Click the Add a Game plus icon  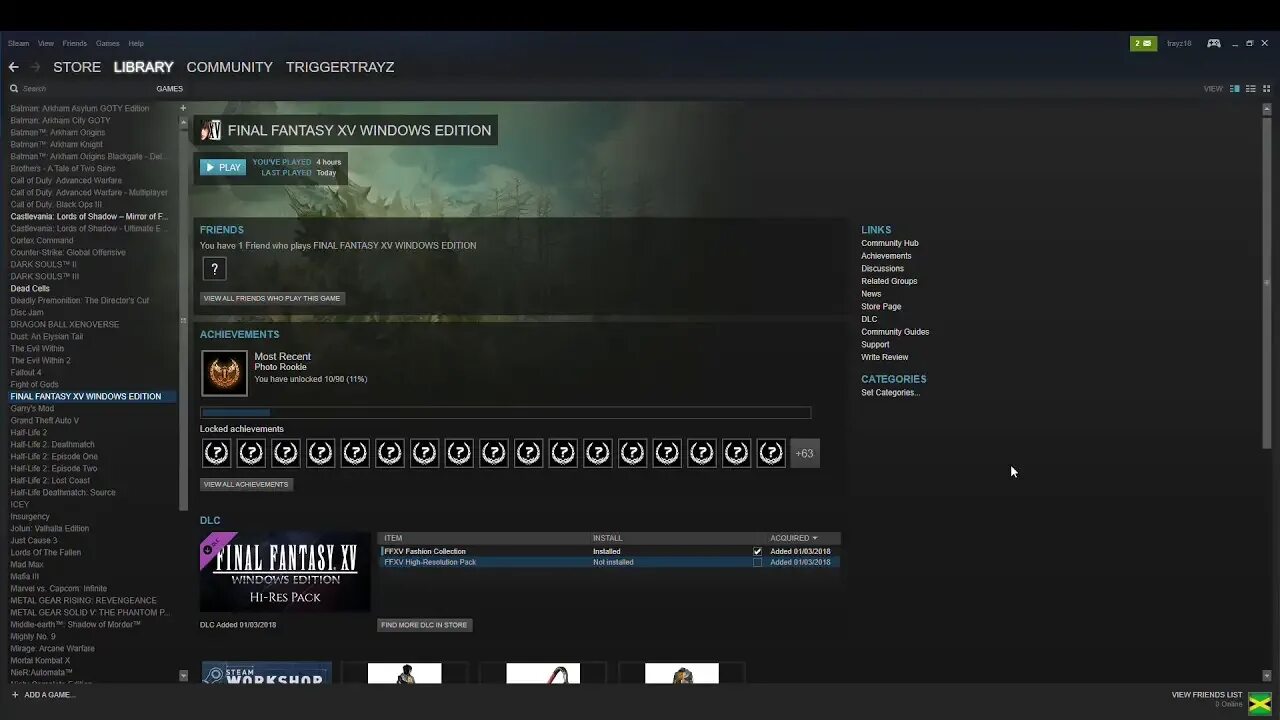click(15, 694)
